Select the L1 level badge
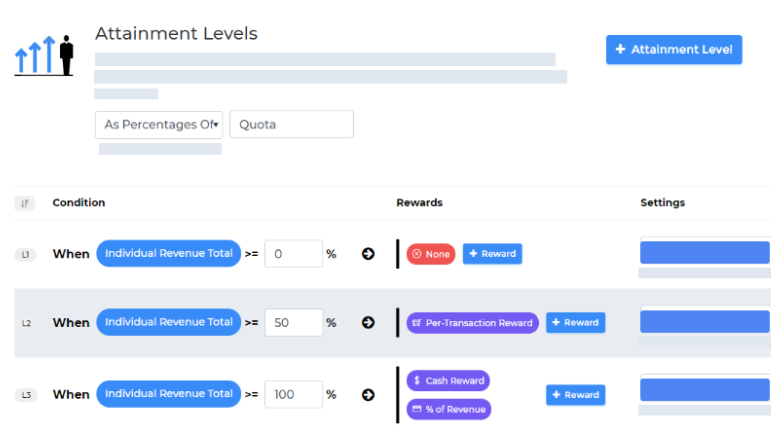 point(26,255)
